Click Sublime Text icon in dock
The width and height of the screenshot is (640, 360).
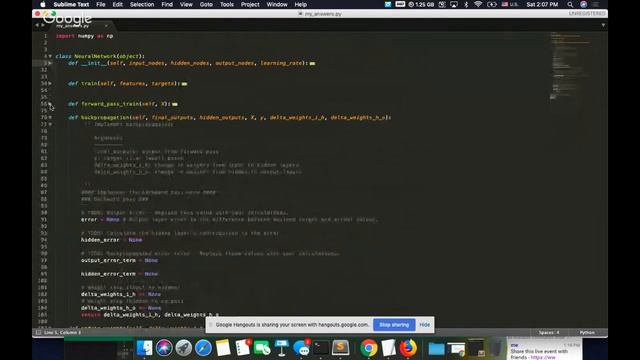click(340, 348)
